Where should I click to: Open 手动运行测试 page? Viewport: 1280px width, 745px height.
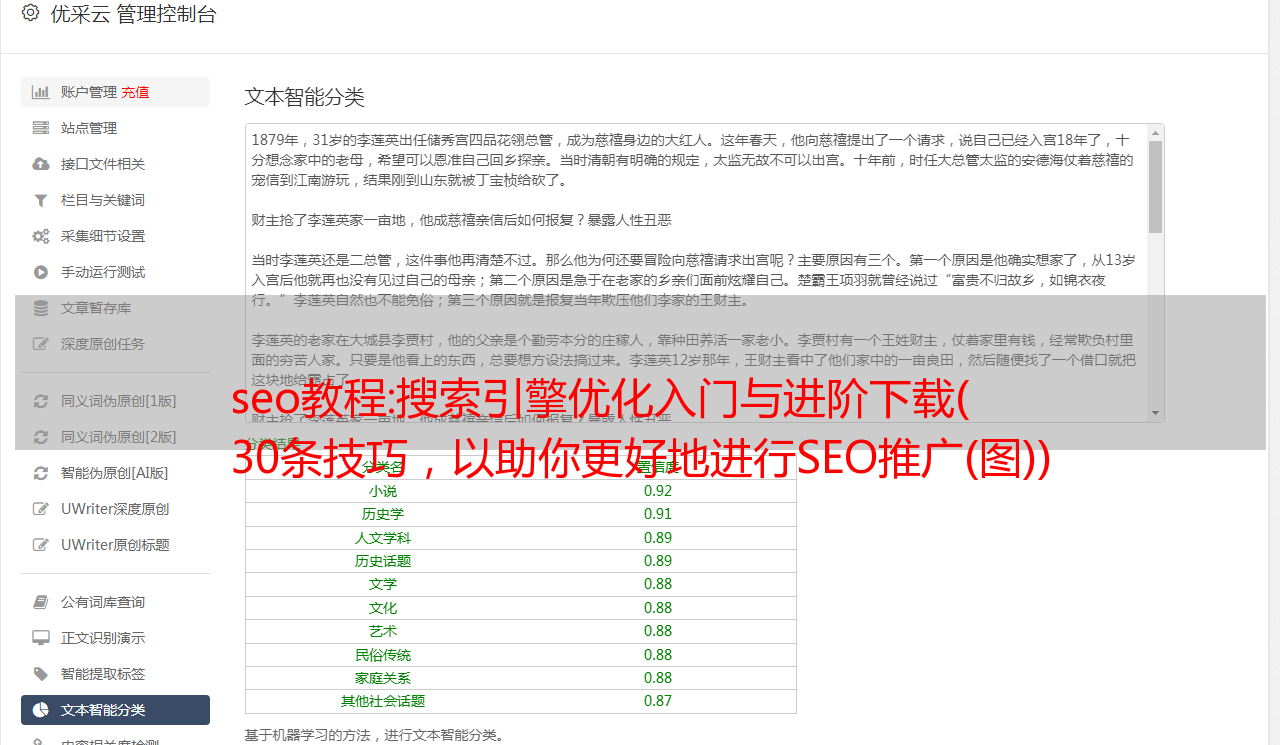(x=115, y=272)
